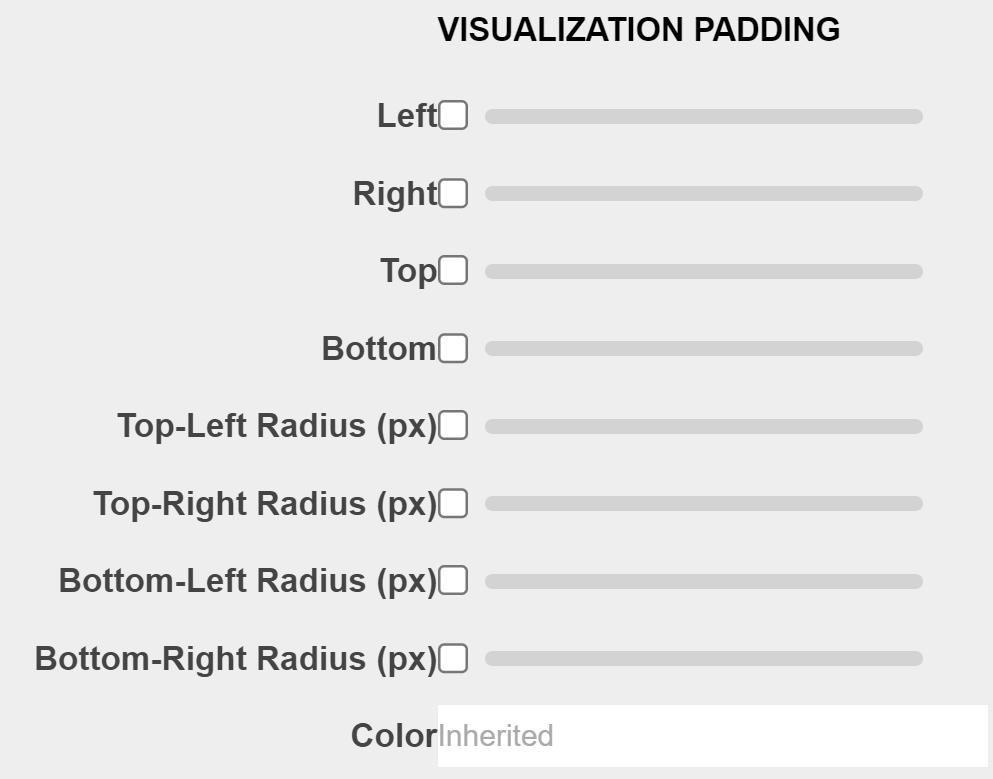
Task: Adjust the Bottom-Left Radius slider
Action: pyautogui.click(x=703, y=582)
